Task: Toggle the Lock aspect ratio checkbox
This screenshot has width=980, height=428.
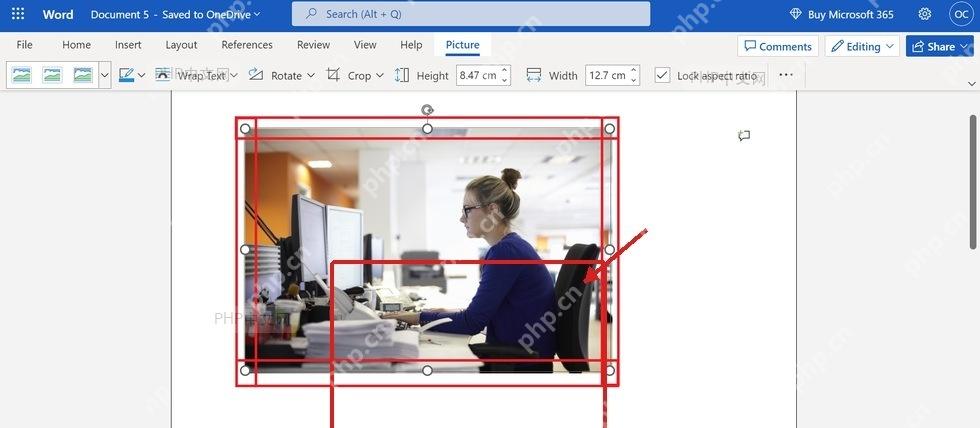Action: coord(662,76)
